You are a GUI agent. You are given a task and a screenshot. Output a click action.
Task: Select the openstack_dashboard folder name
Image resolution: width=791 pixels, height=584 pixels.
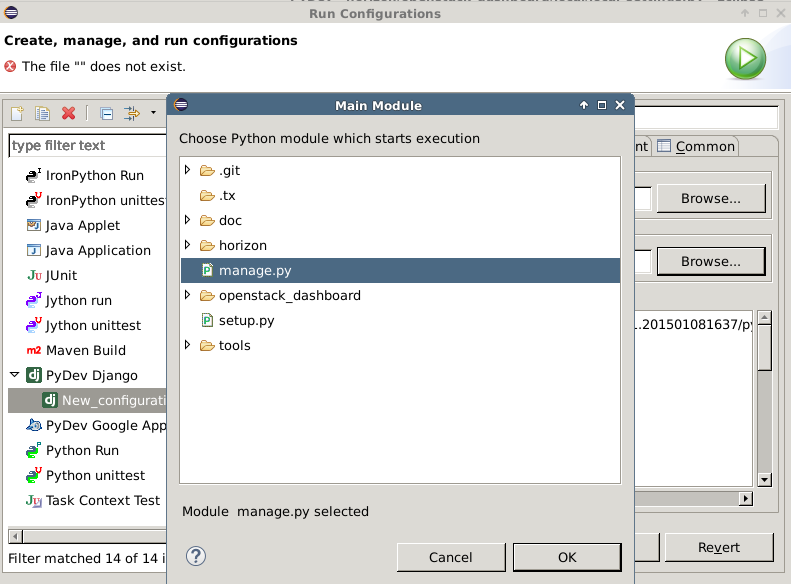290,296
